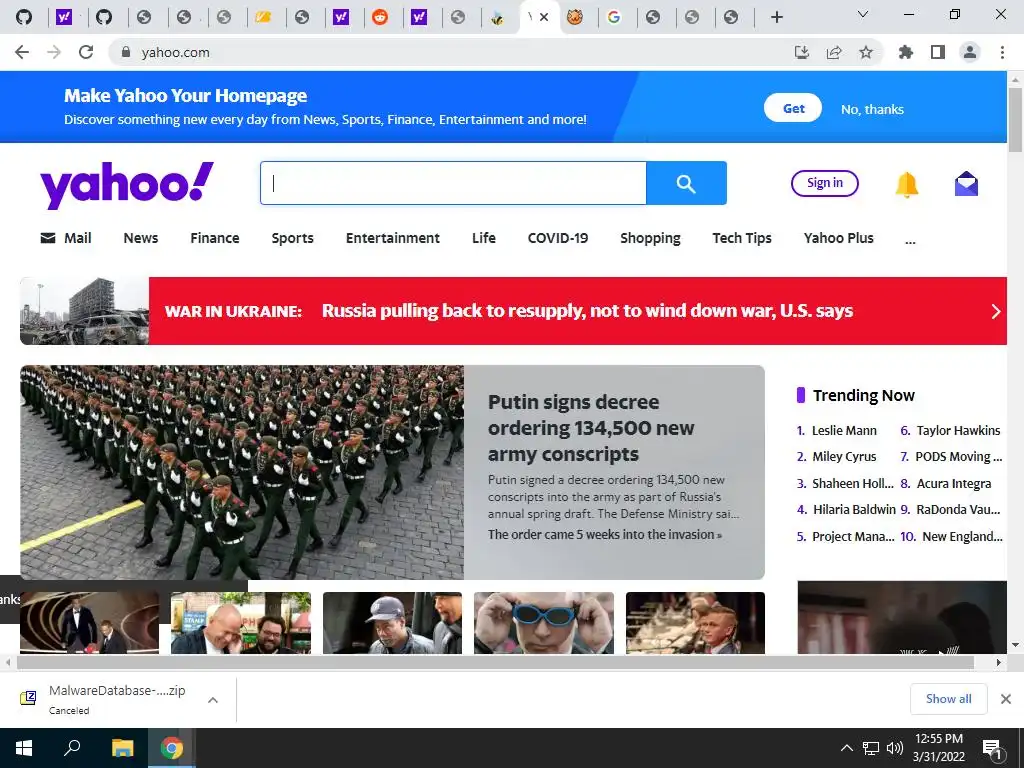
Task: Open the Chrome profile avatar
Action: (x=970, y=52)
